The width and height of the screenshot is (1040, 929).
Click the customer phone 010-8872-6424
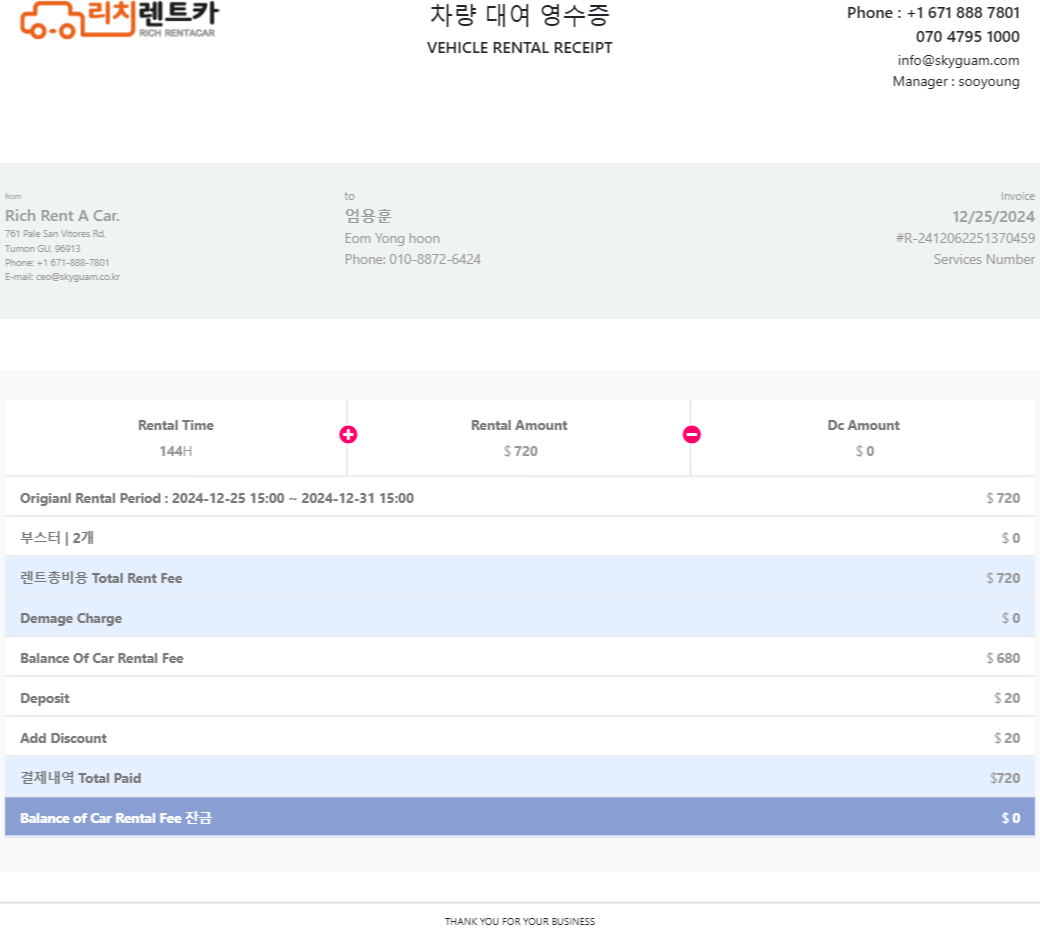pyautogui.click(x=412, y=259)
